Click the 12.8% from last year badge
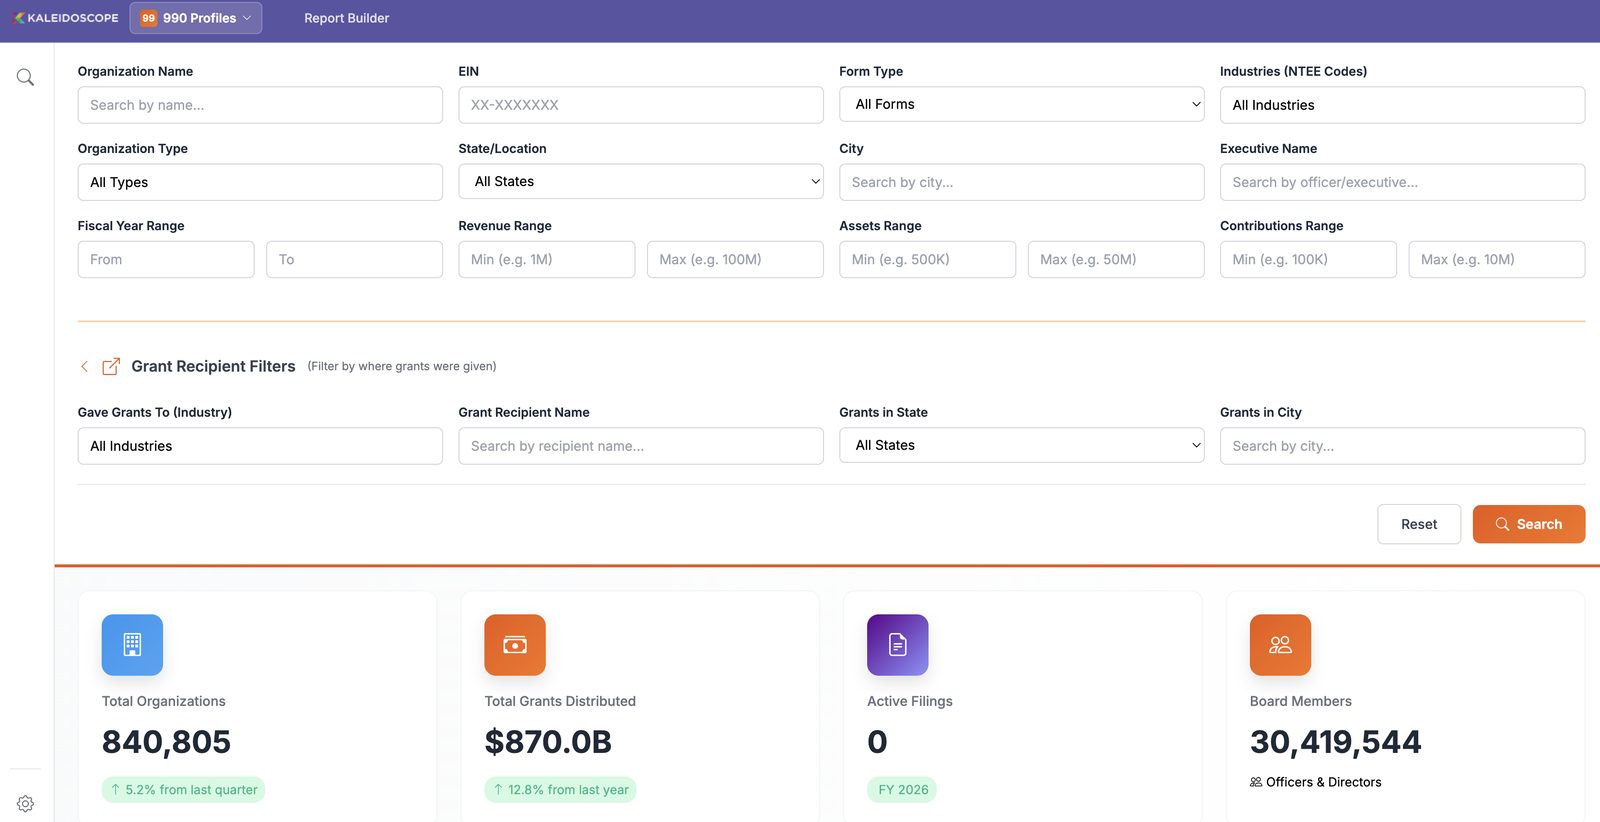This screenshot has height=822, width=1600. pyautogui.click(x=560, y=790)
